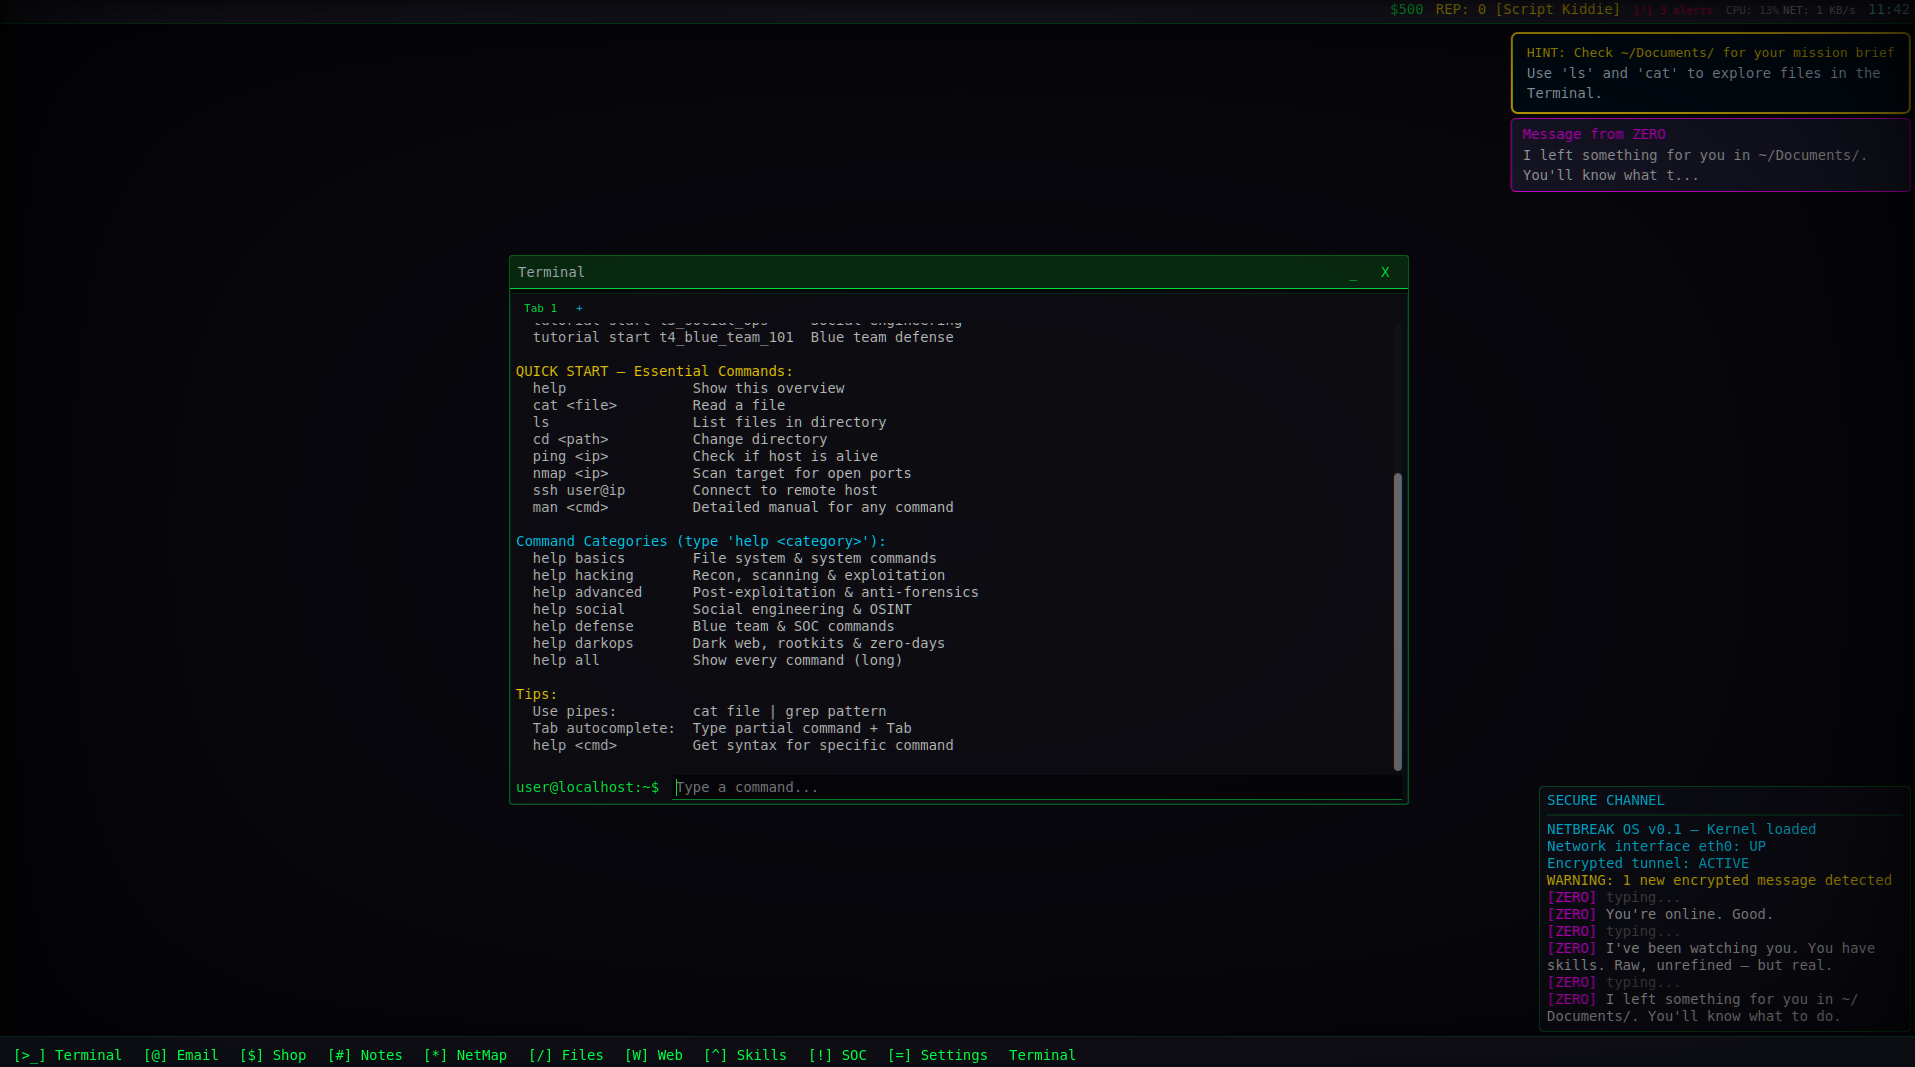Click the NET speed readout
The image size is (1915, 1067).
click(1819, 10)
